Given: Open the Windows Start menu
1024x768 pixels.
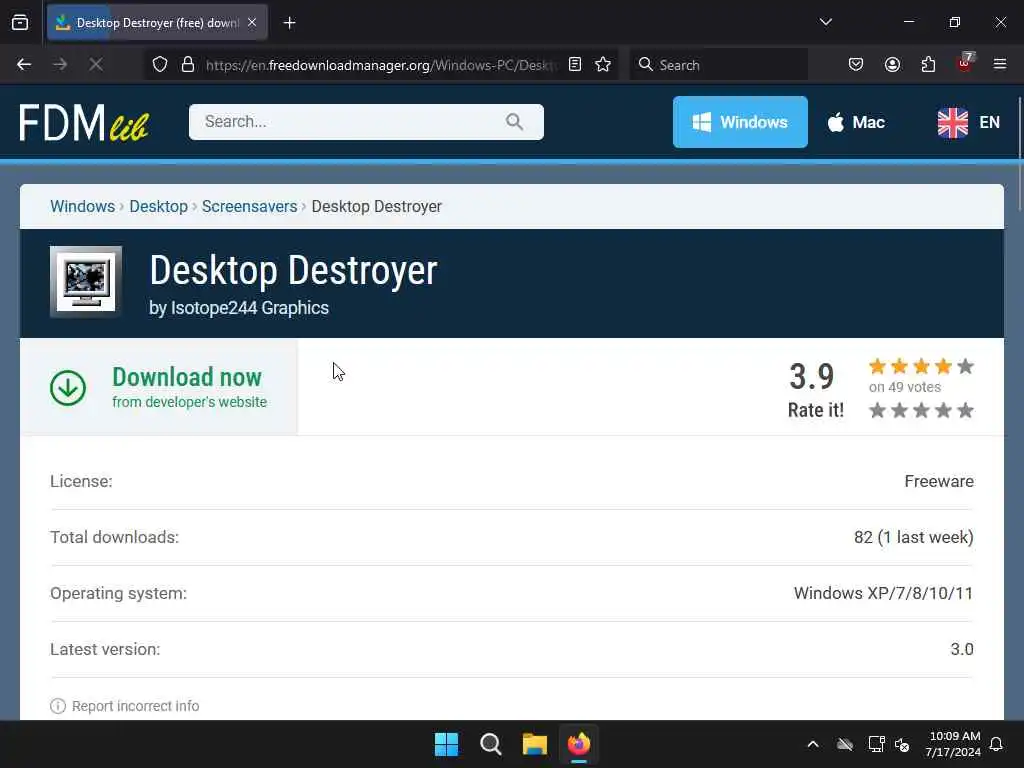Looking at the screenshot, I should (x=447, y=744).
